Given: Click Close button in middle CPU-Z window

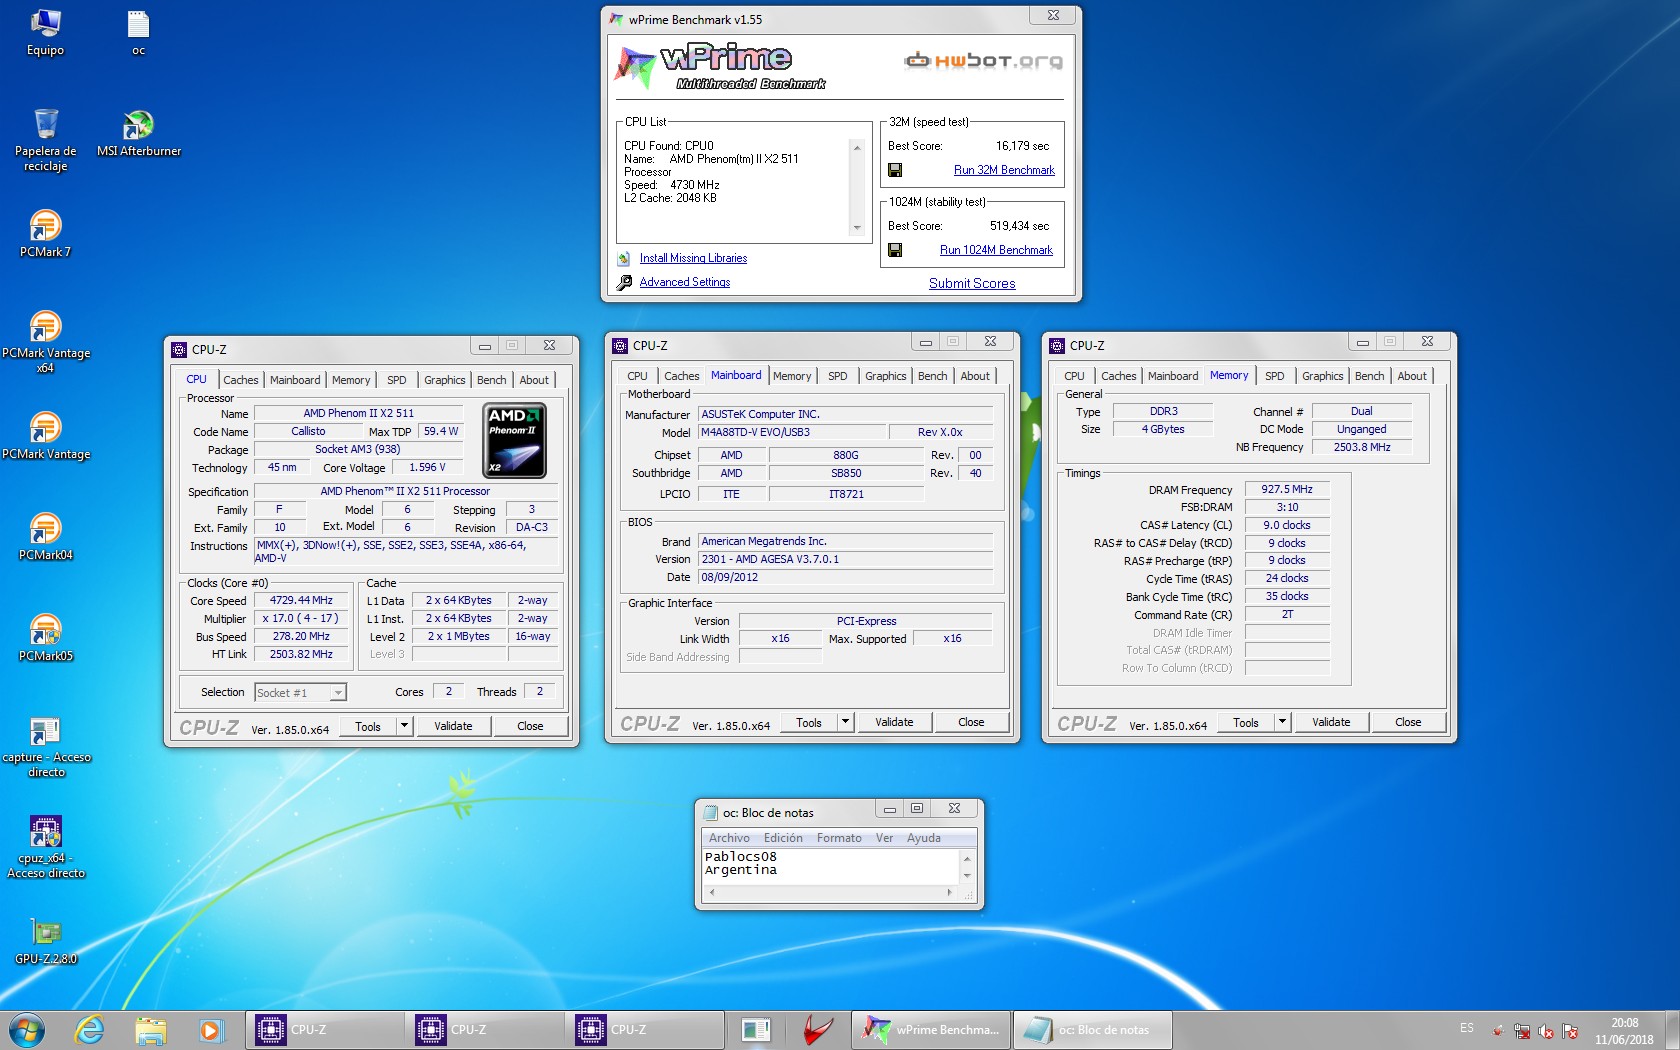Looking at the screenshot, I should [971, 722].
